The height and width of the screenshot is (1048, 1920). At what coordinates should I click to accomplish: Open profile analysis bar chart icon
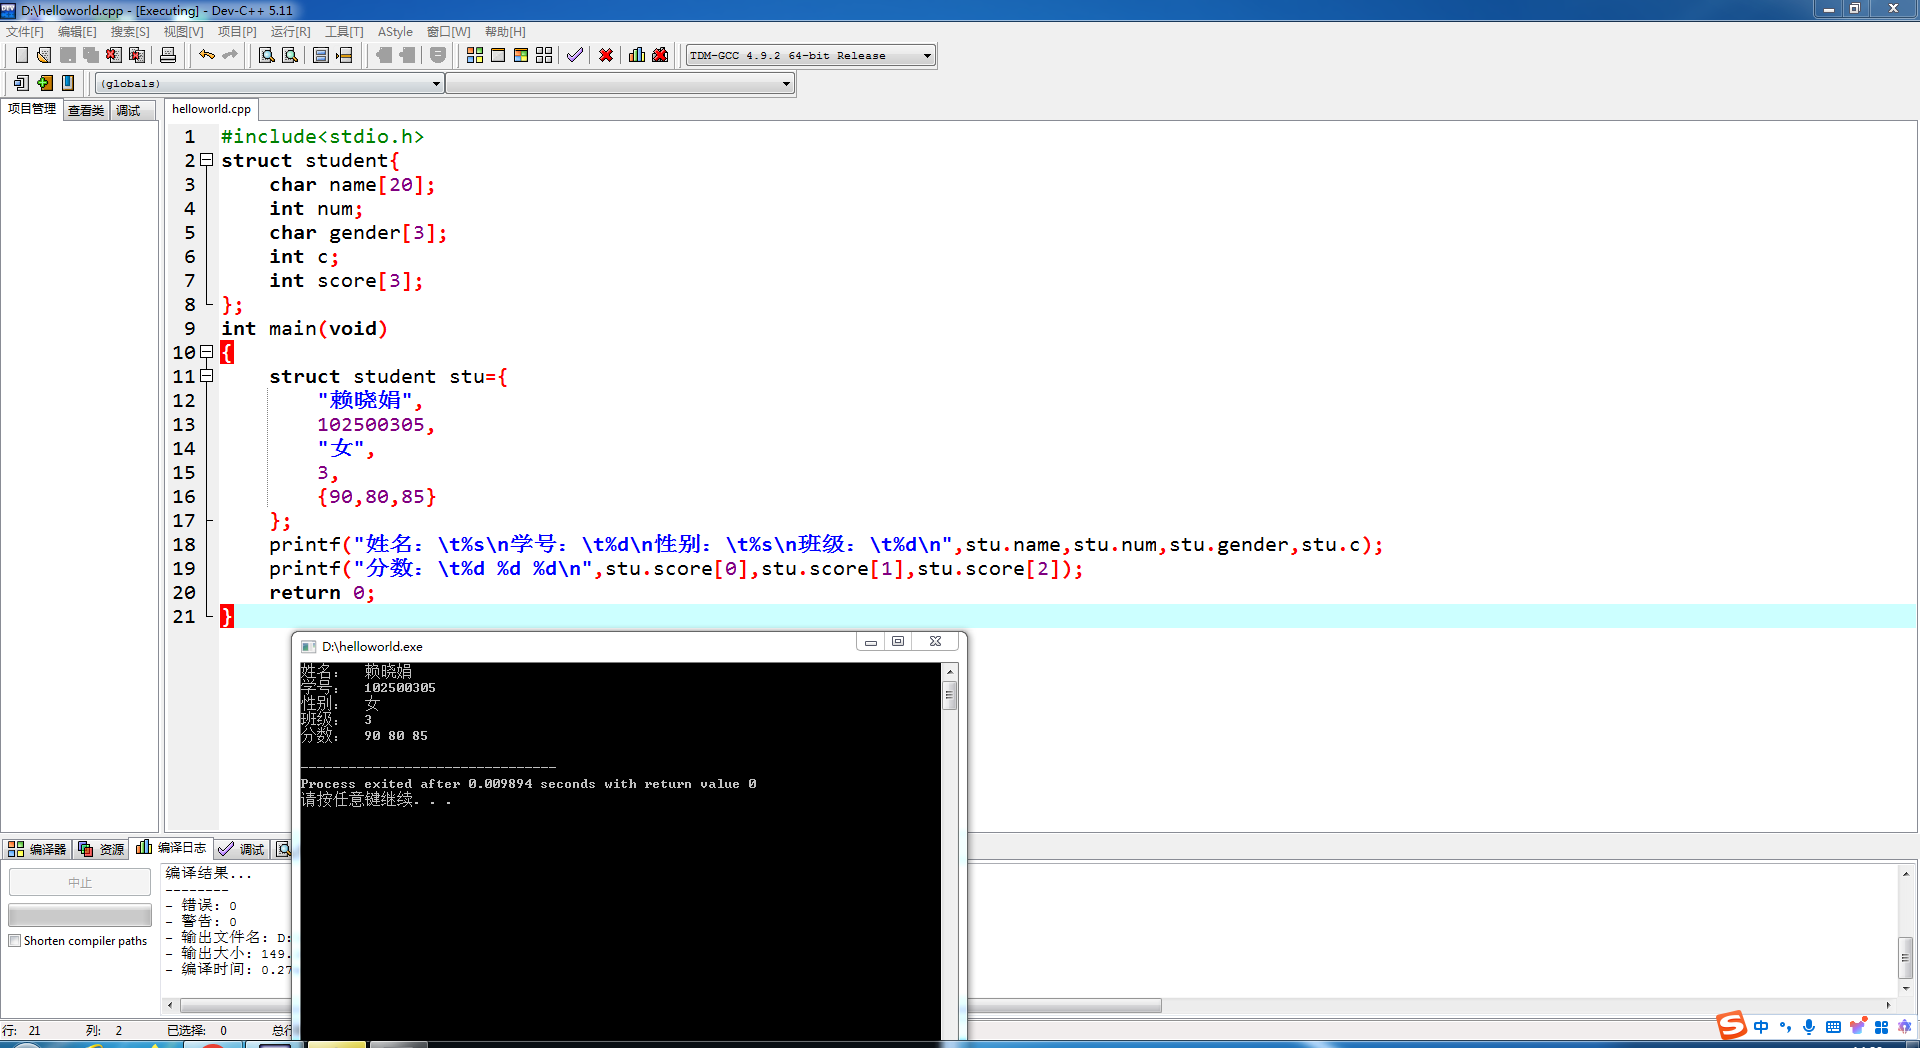(x=637, y=55)
